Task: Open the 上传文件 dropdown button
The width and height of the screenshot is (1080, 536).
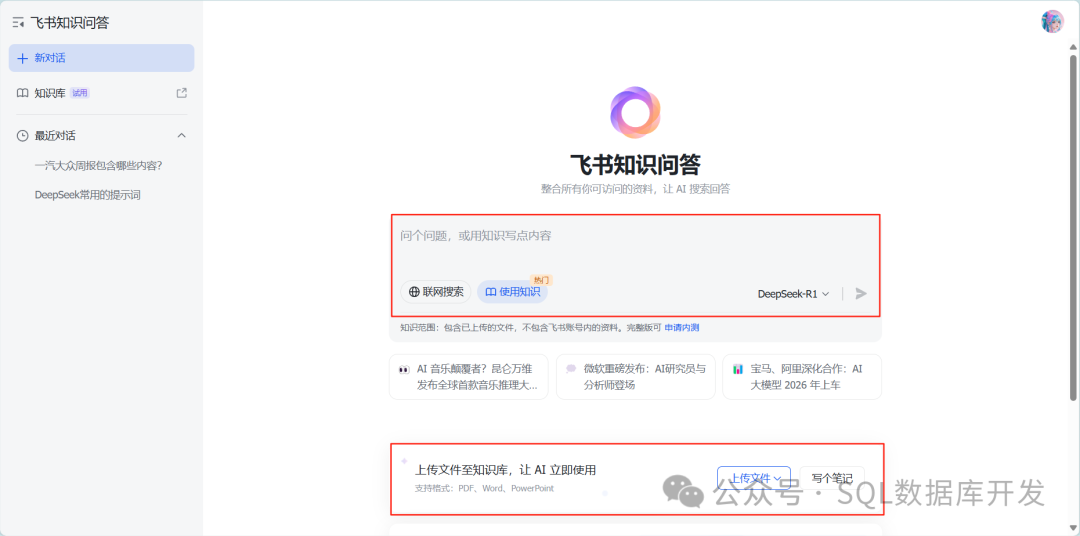Action: pos(754,478)
